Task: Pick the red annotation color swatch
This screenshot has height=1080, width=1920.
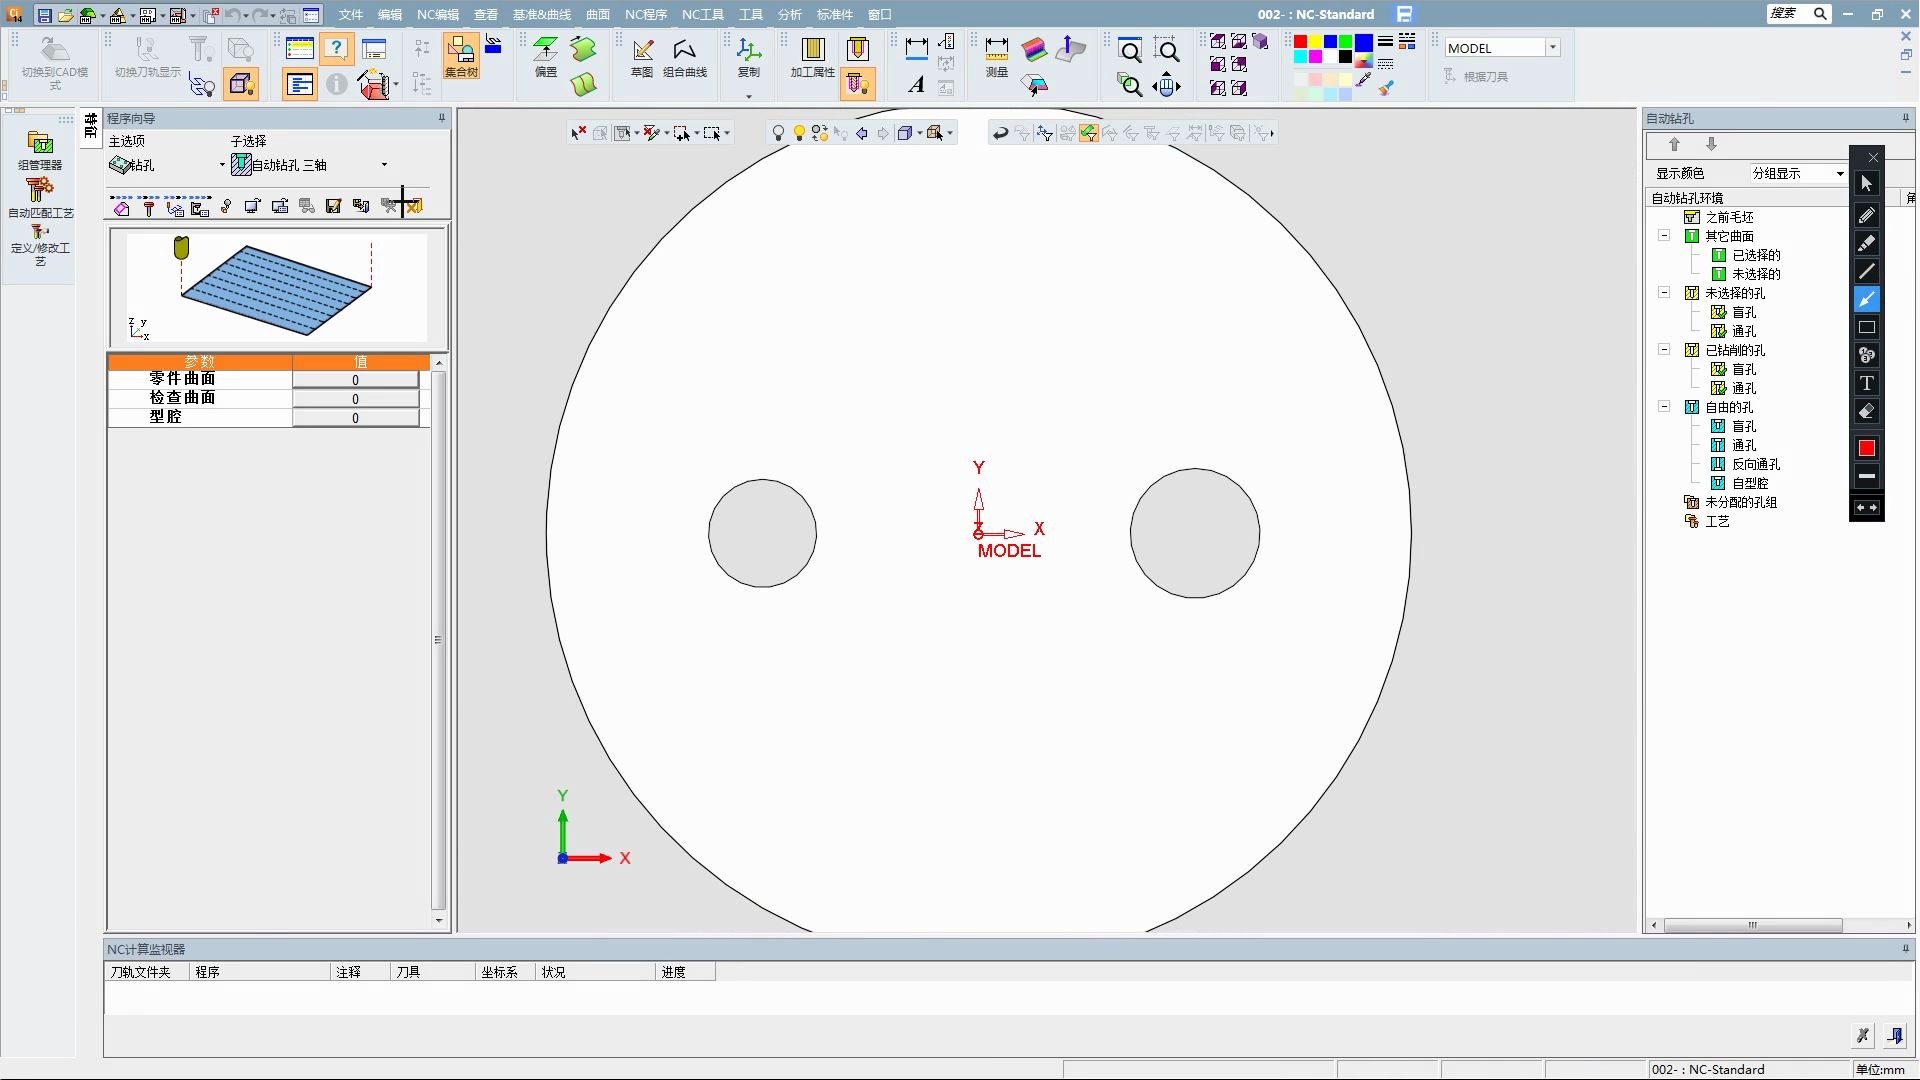Action: tap(1866, 448)
